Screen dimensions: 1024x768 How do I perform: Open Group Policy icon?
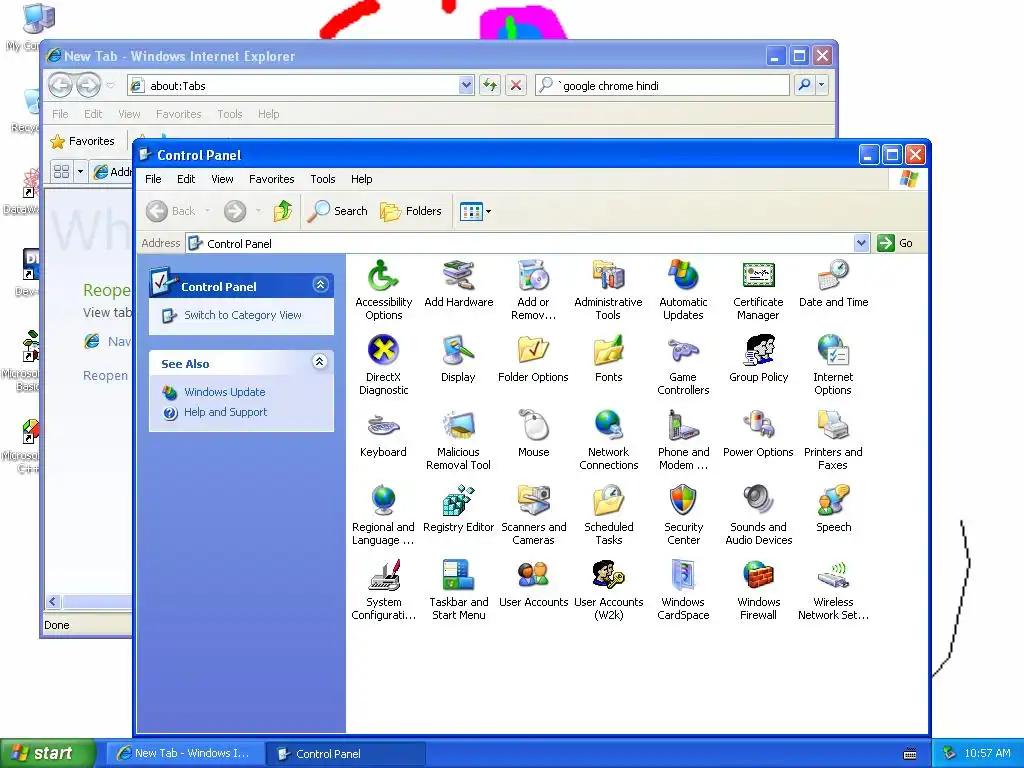click(758, 359)
